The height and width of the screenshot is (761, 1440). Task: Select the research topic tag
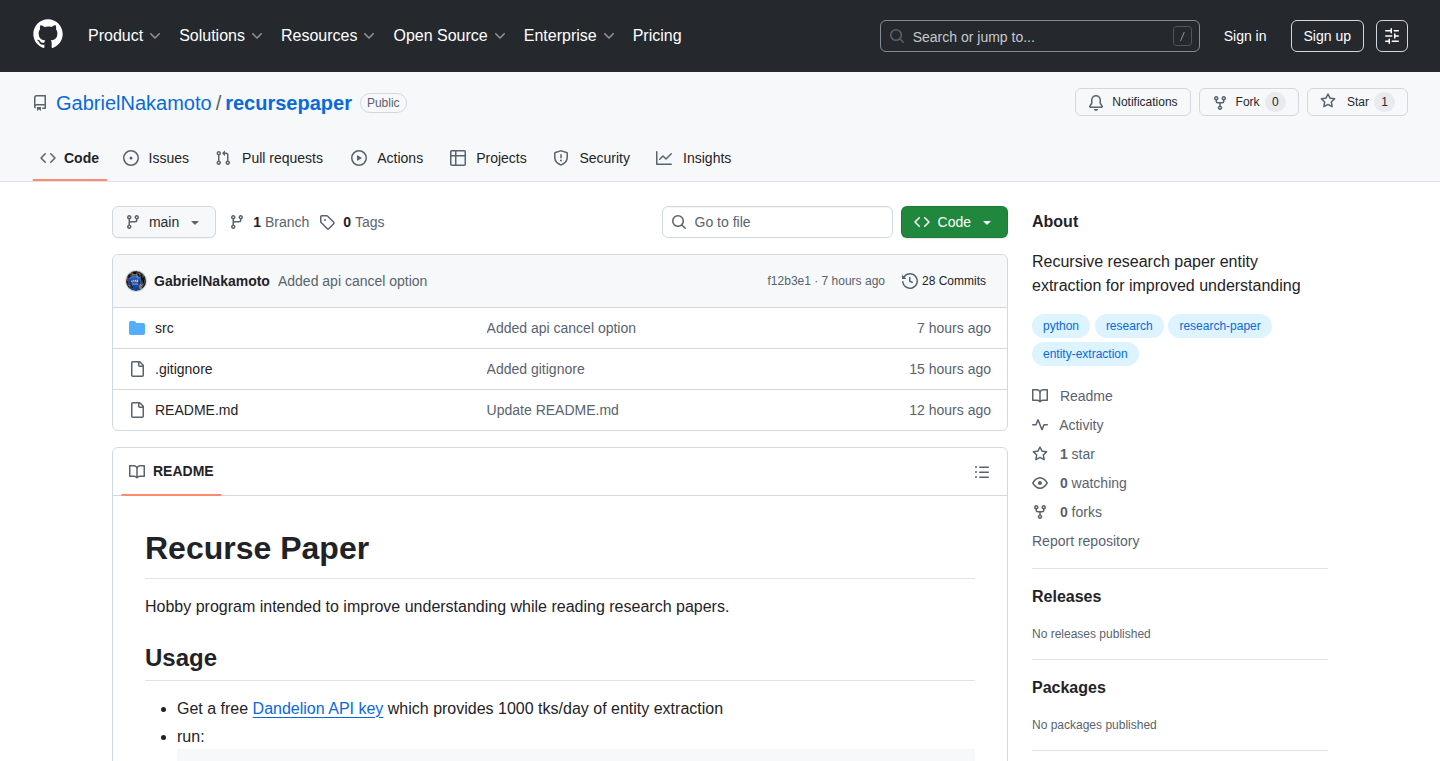tap(1129, 326)
